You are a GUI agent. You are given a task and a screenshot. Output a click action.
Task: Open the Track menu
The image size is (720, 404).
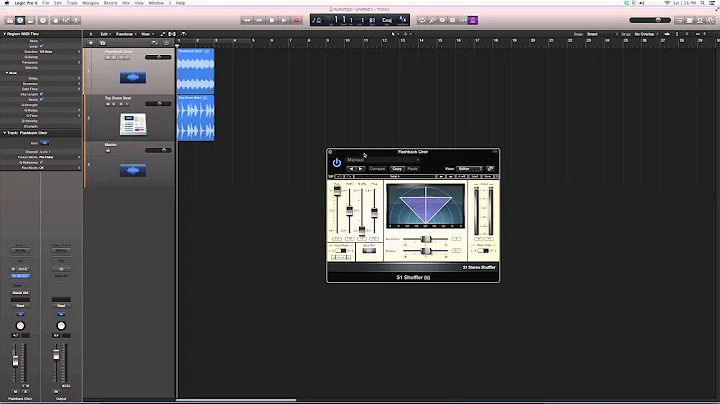[72, 3]
